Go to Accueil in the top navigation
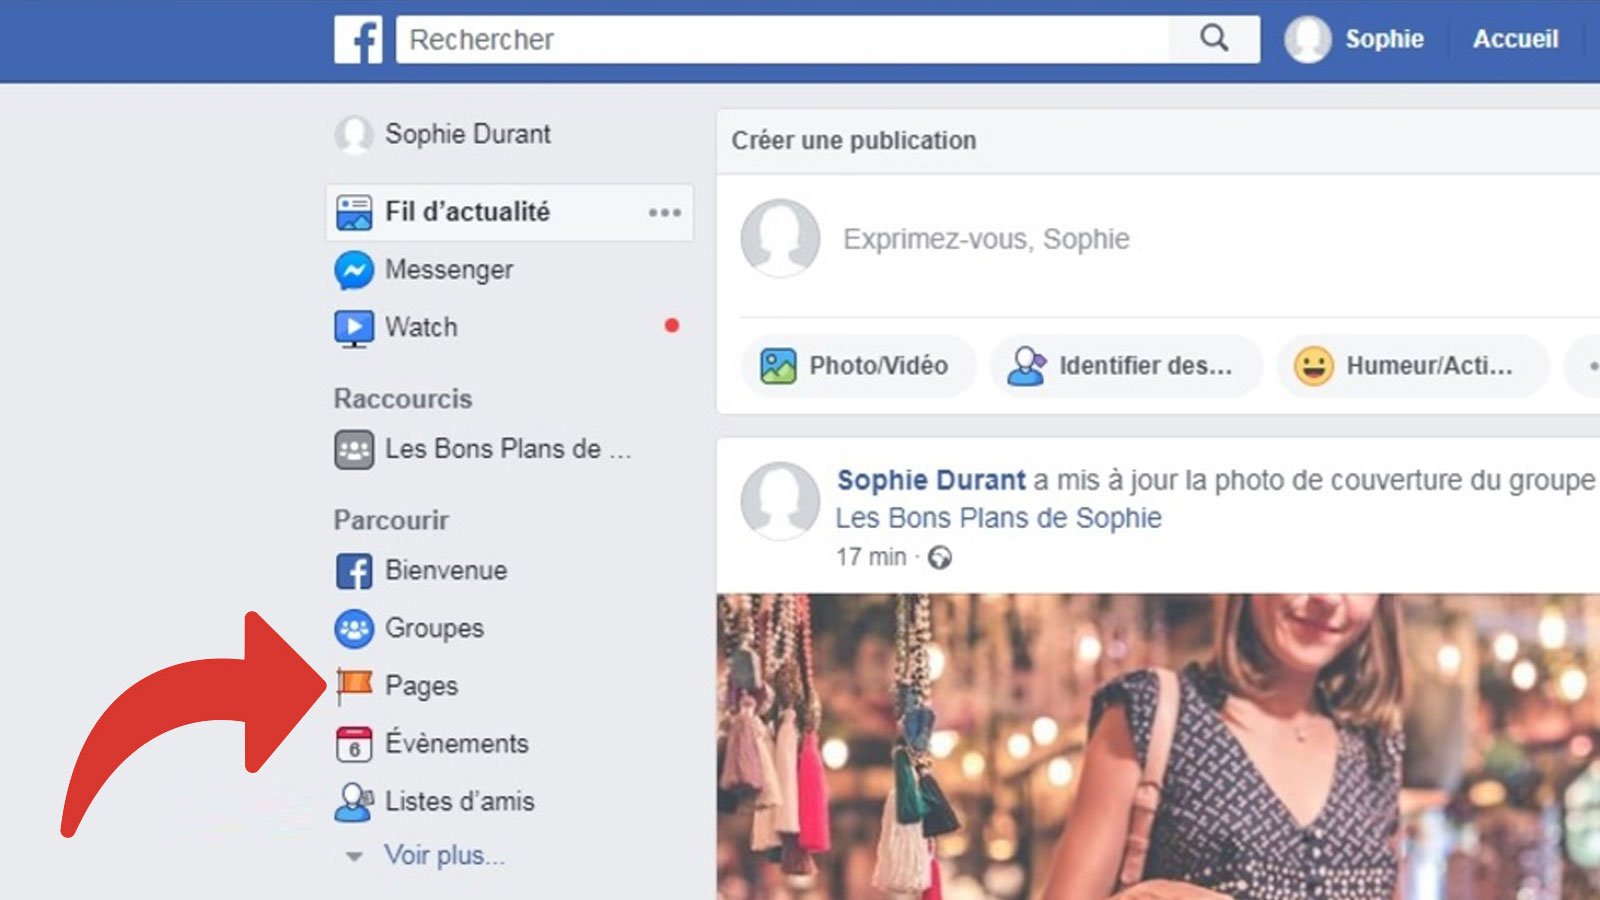Image resolution: width=1600 pixels, height=900 pixels. (1516, 40)
